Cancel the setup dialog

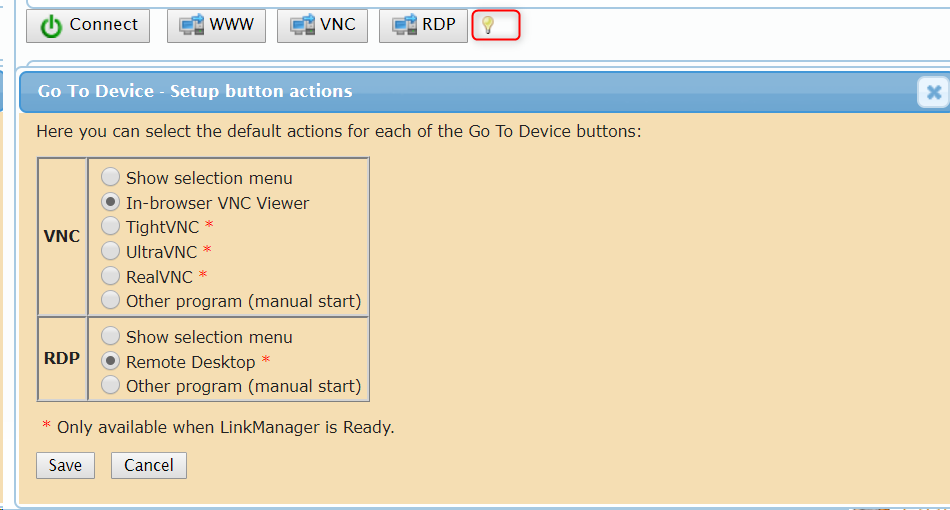point(148,465)
